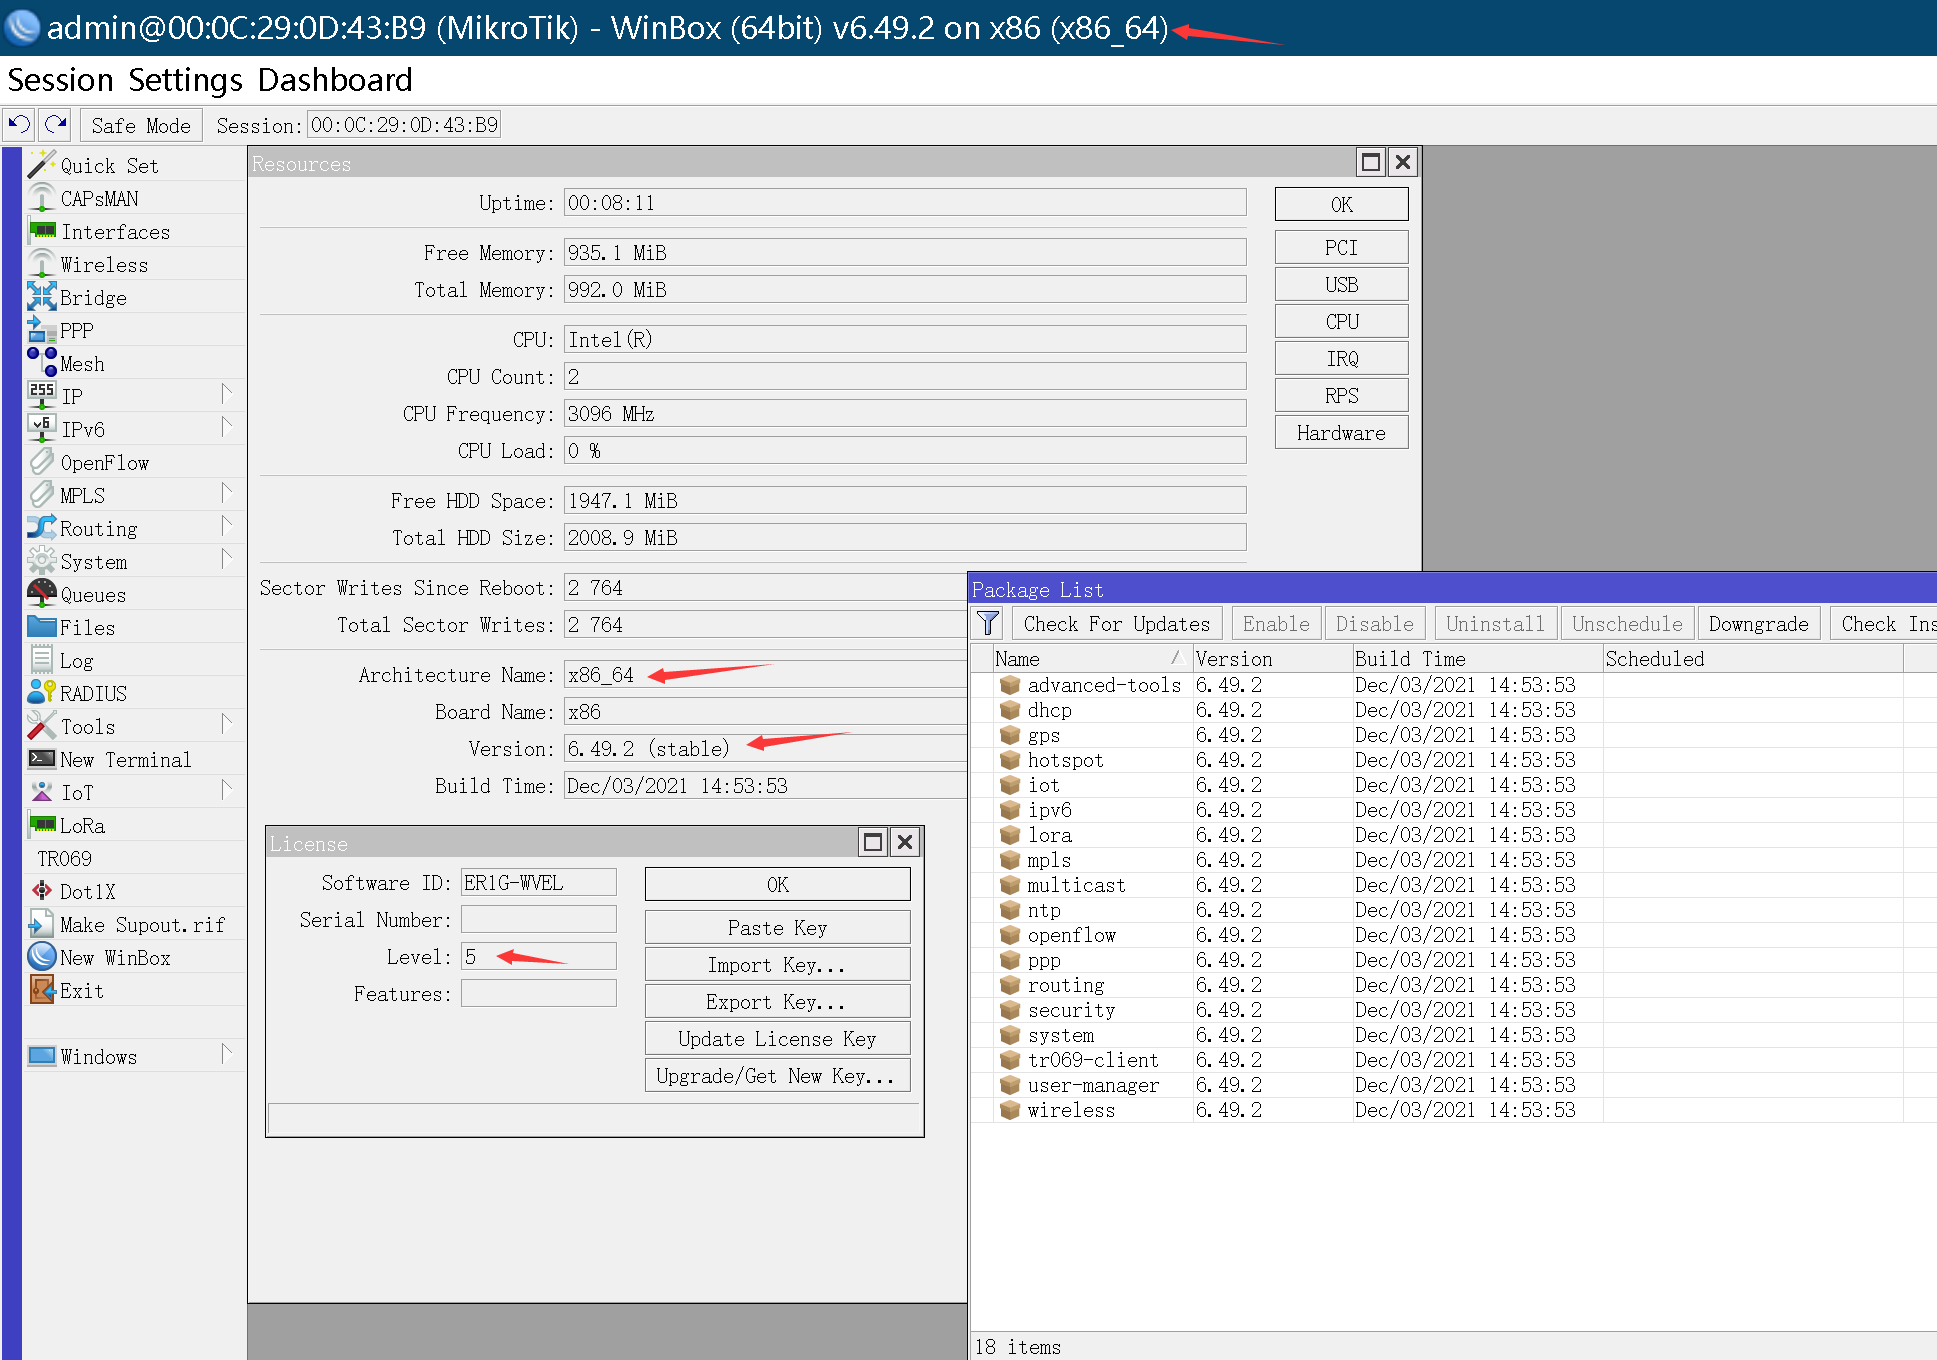Image resolution: width=1937 pixels, height=1360 pixels.
Task: Click Update License Key button
Action: coord(777,1038)
